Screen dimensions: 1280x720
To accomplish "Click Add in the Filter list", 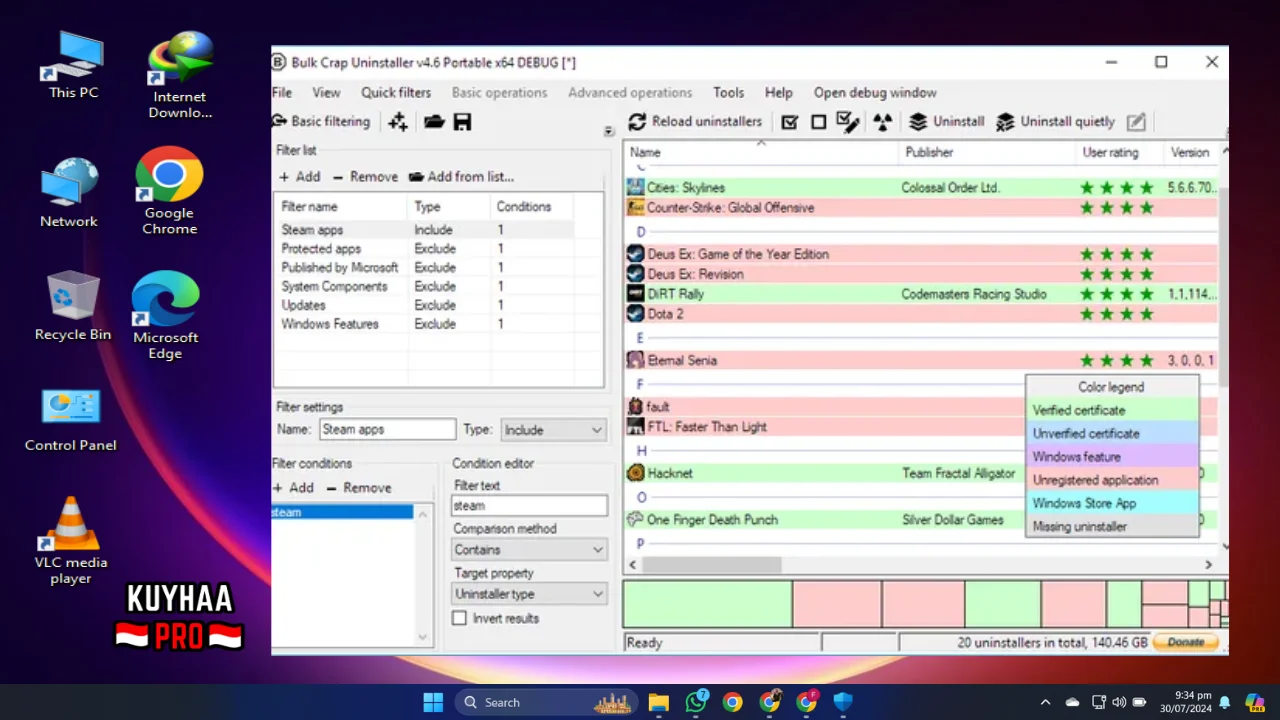I will [x=299, y=176].
